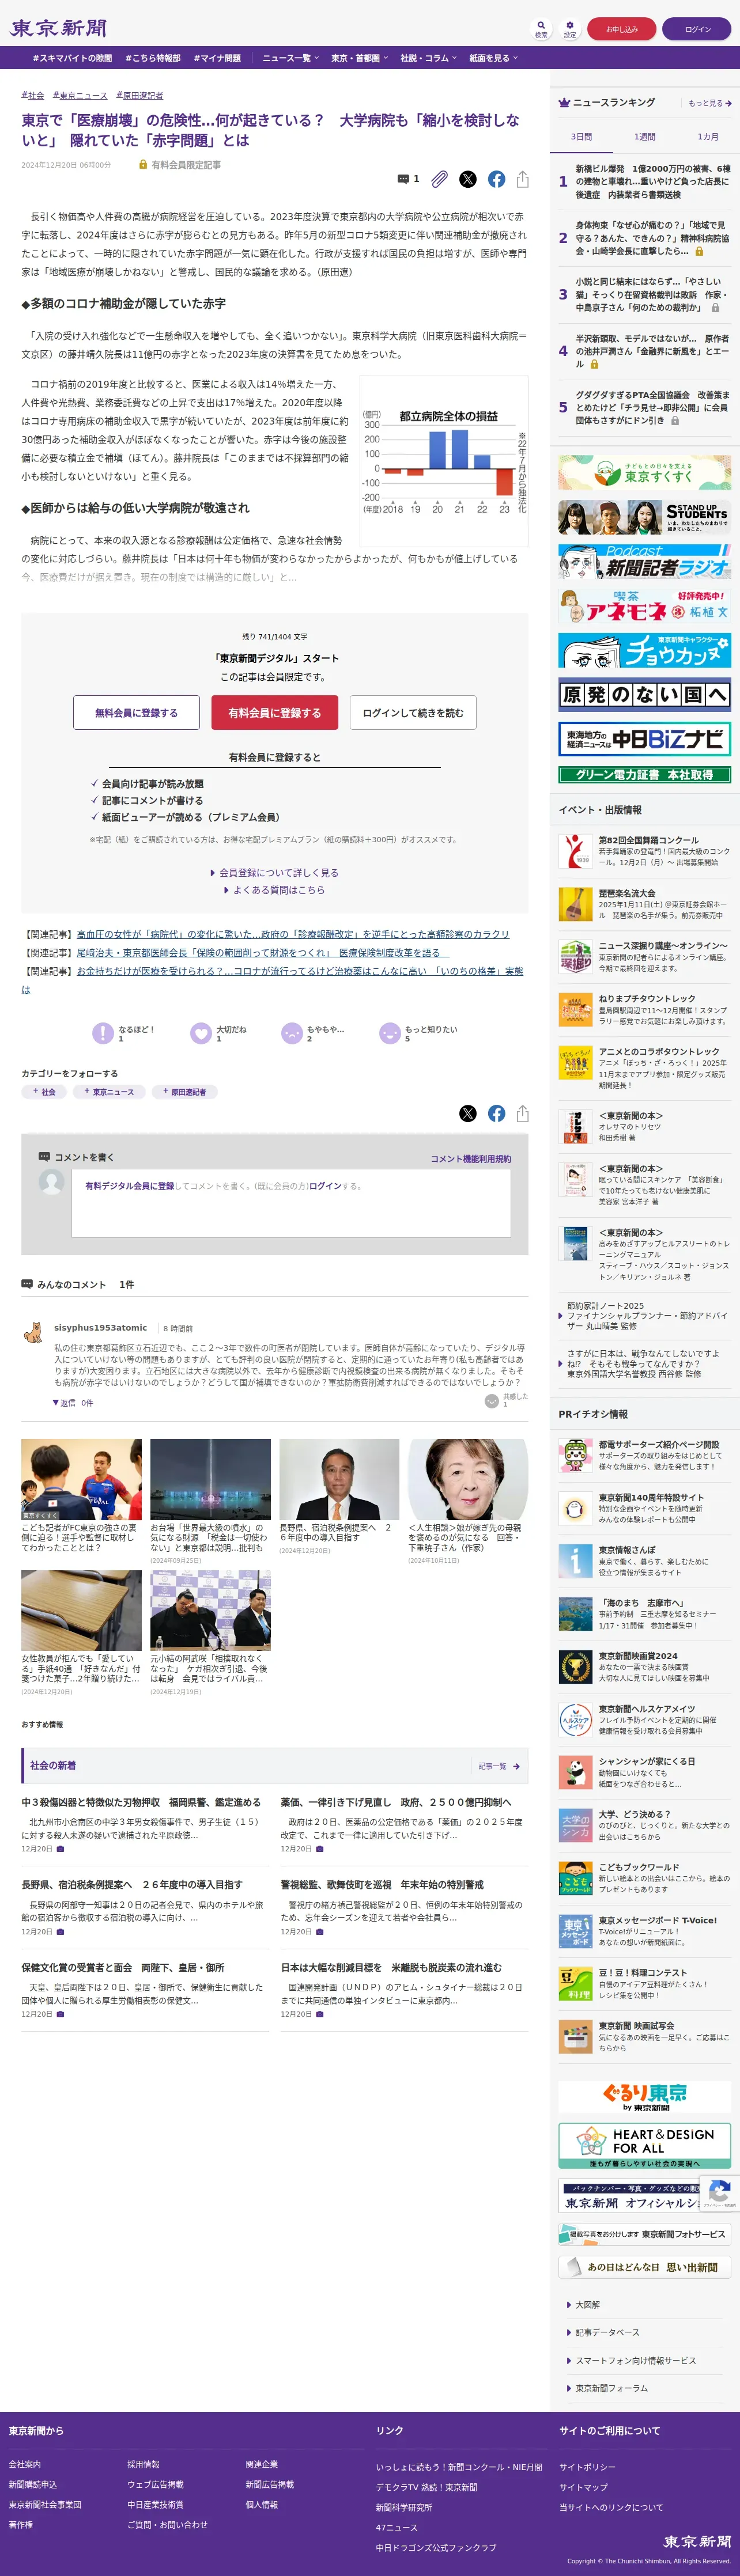The width and height of the screenshot is (740, 2576).
Task: Share on X using the icon below the category tags
Action: pos(467,1113)
